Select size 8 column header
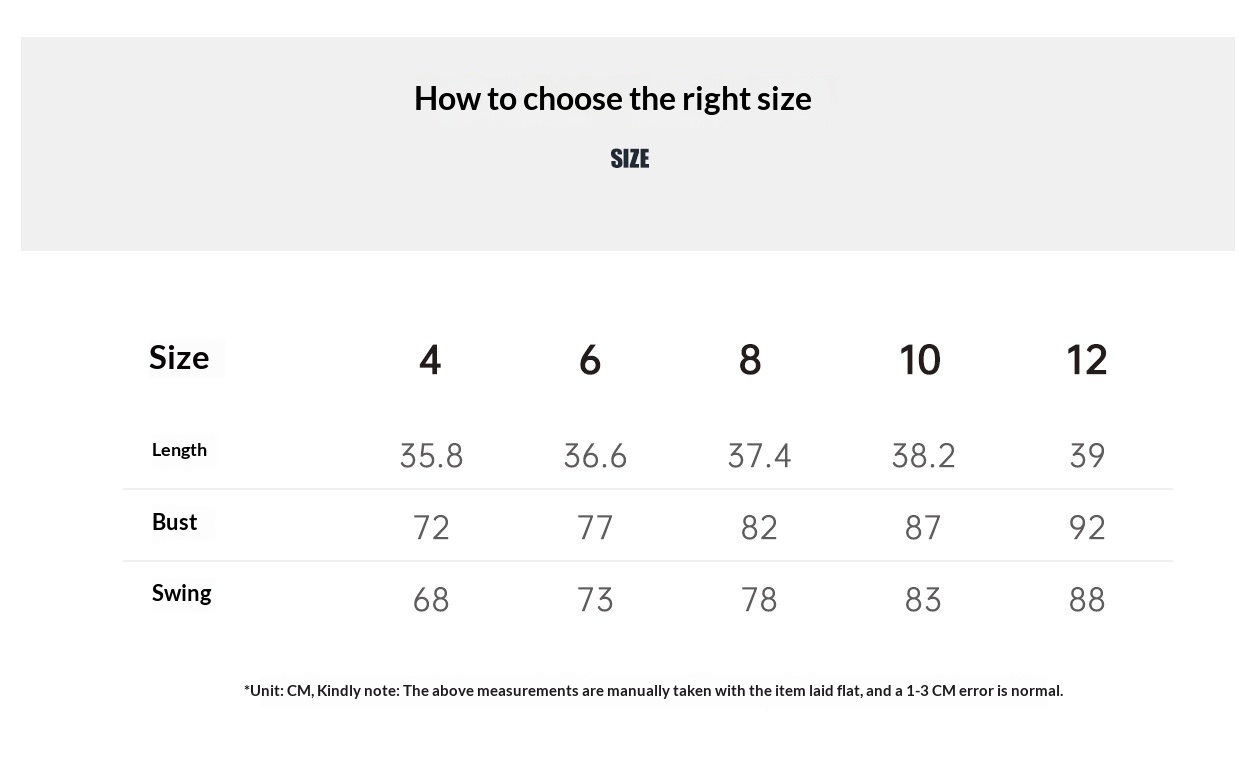This screenshot has width=1260, height=760. click(750, 360)
